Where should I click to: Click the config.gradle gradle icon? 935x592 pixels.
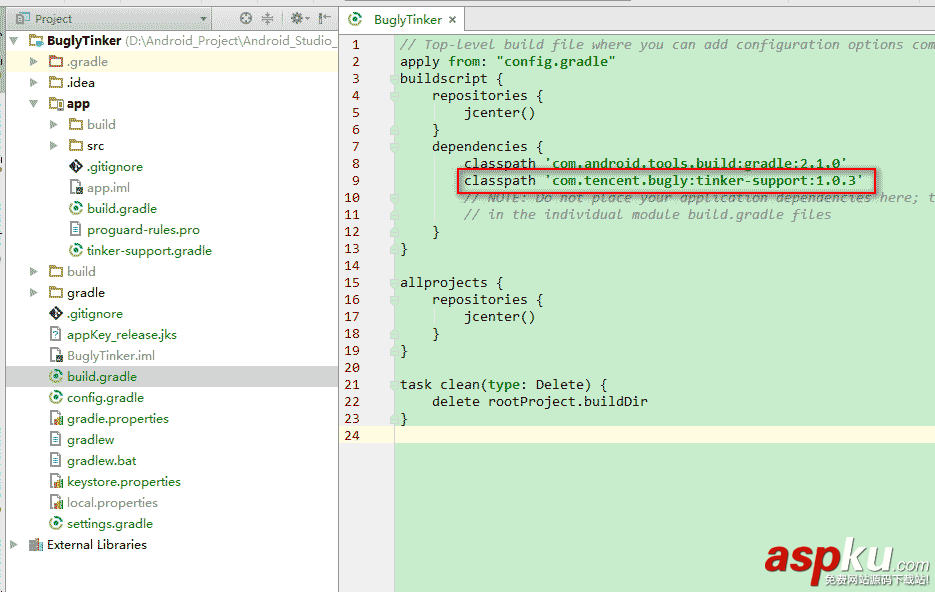point(56,398)
